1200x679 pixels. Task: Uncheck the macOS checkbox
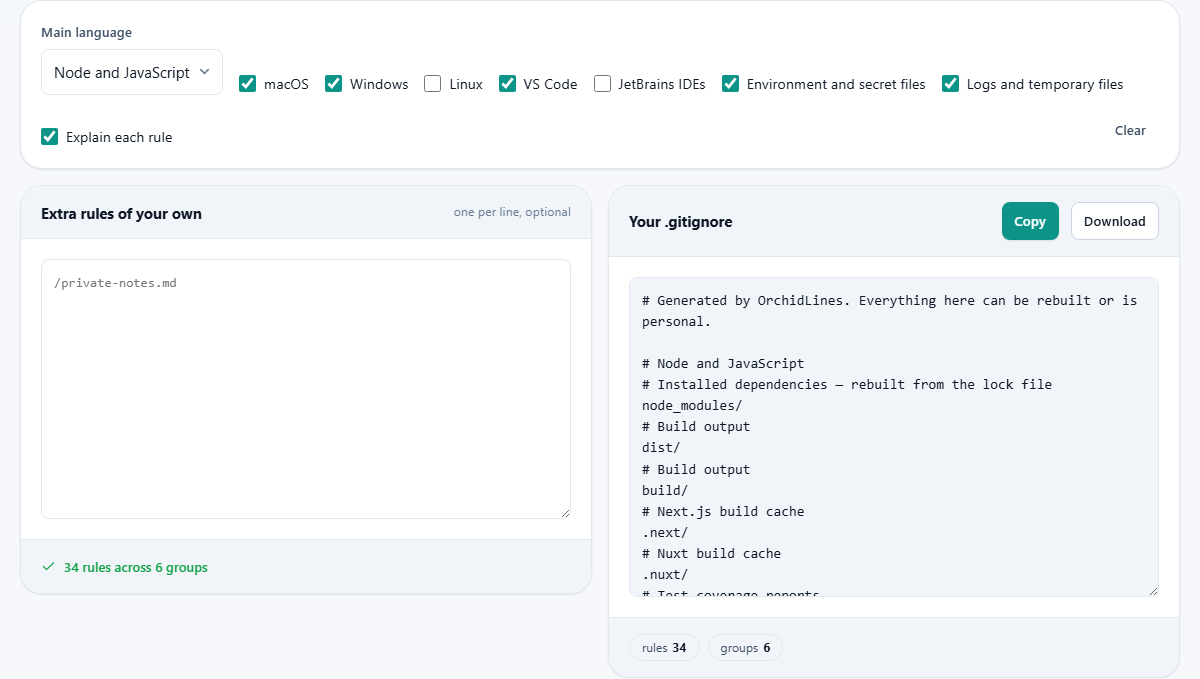248,84
